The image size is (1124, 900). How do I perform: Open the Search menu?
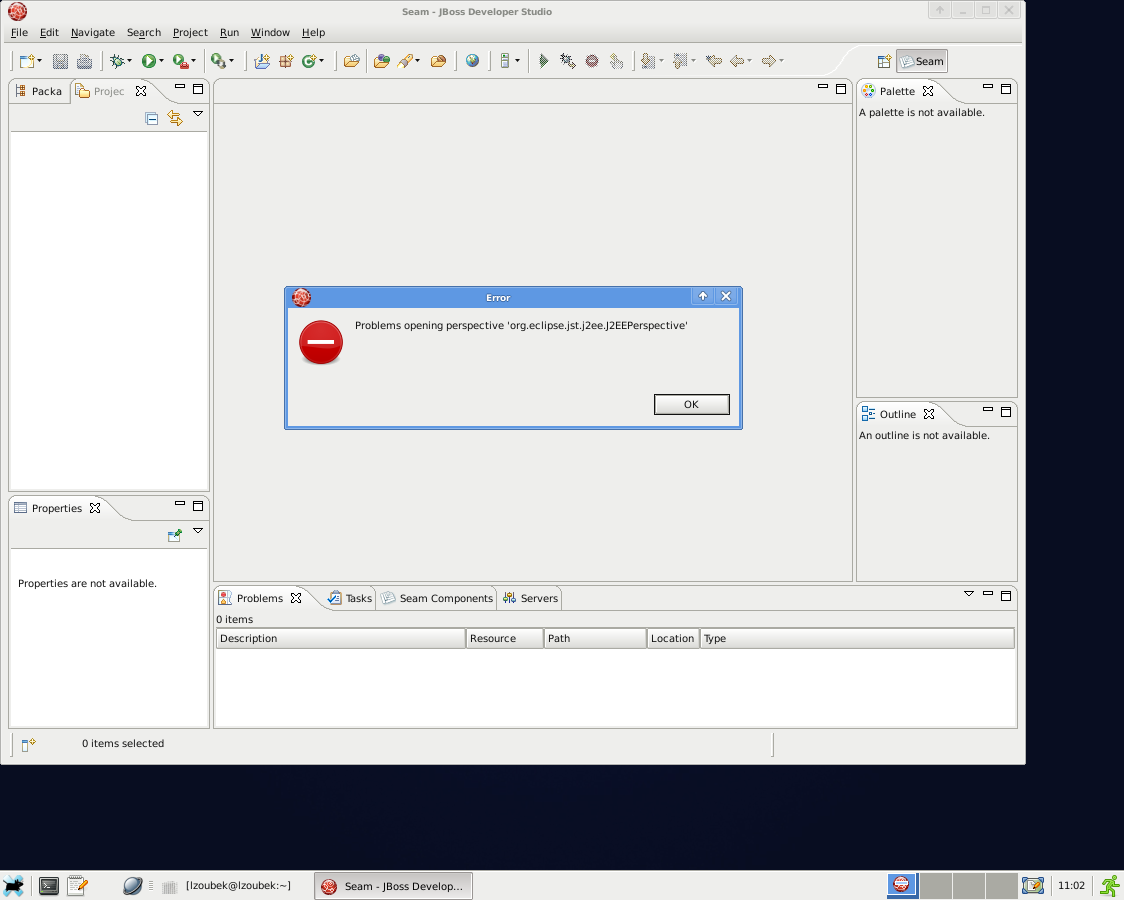click(143, 32)
